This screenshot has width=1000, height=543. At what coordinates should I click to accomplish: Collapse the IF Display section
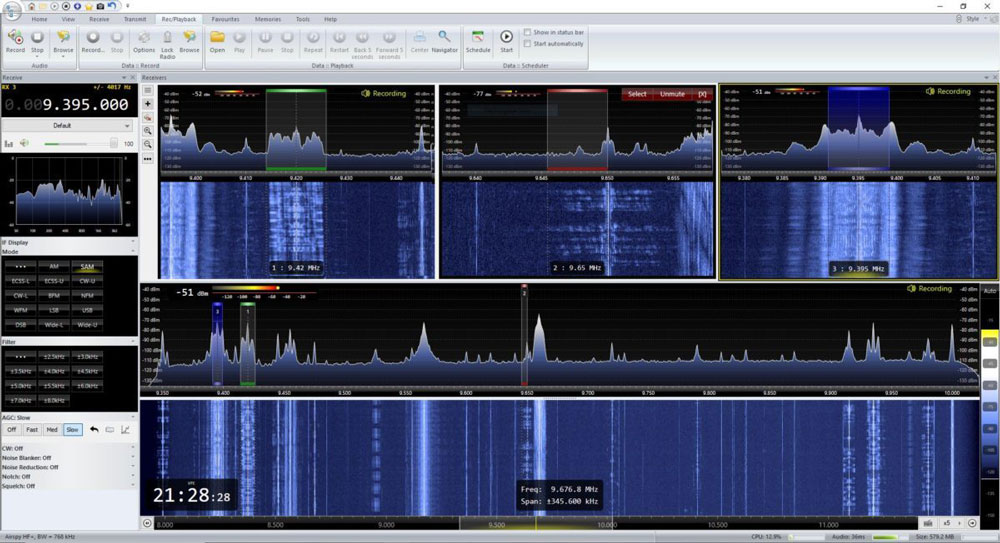(133, 242)
